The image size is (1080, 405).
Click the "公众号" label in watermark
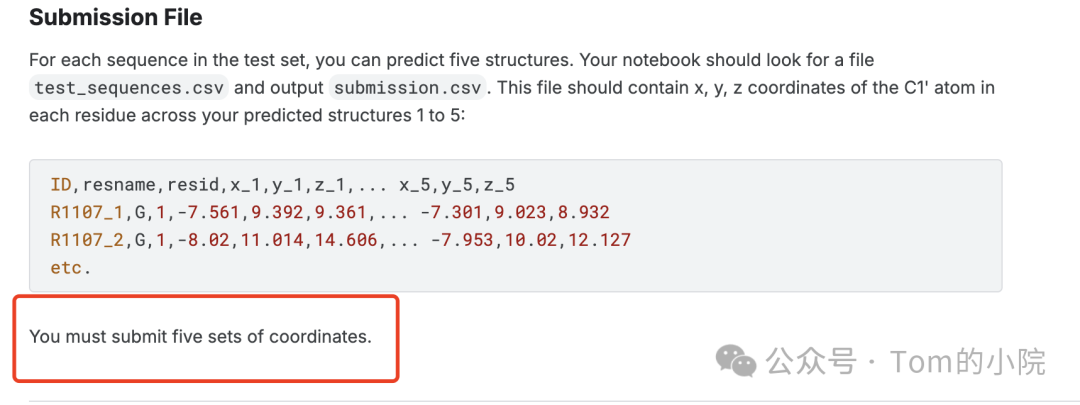pos(813,360)
